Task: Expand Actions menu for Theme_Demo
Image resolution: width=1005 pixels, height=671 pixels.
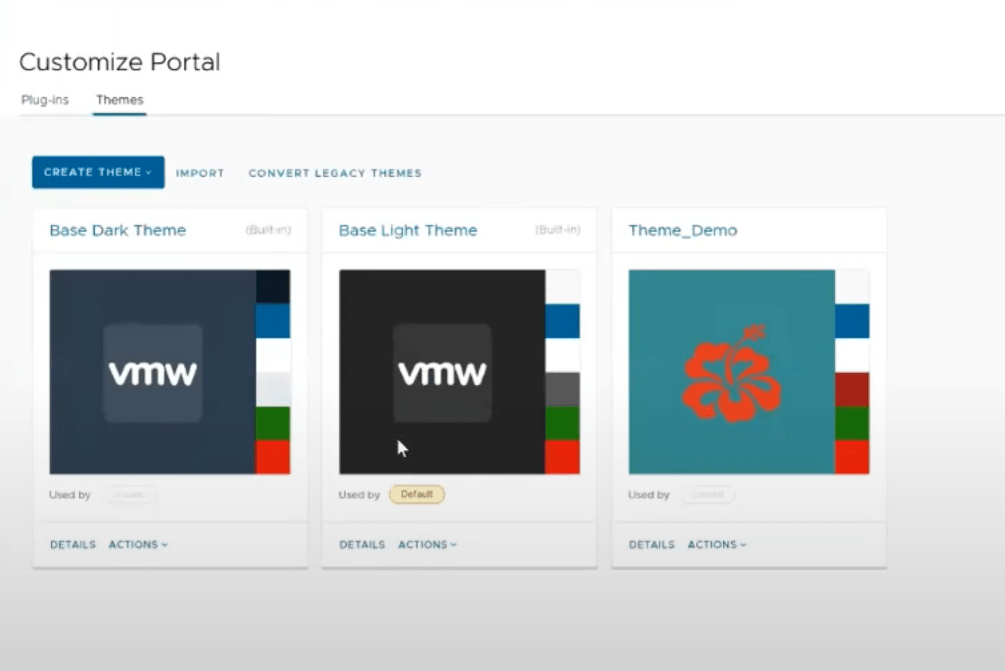Action: pyautogui.click(x=717, y=545)
